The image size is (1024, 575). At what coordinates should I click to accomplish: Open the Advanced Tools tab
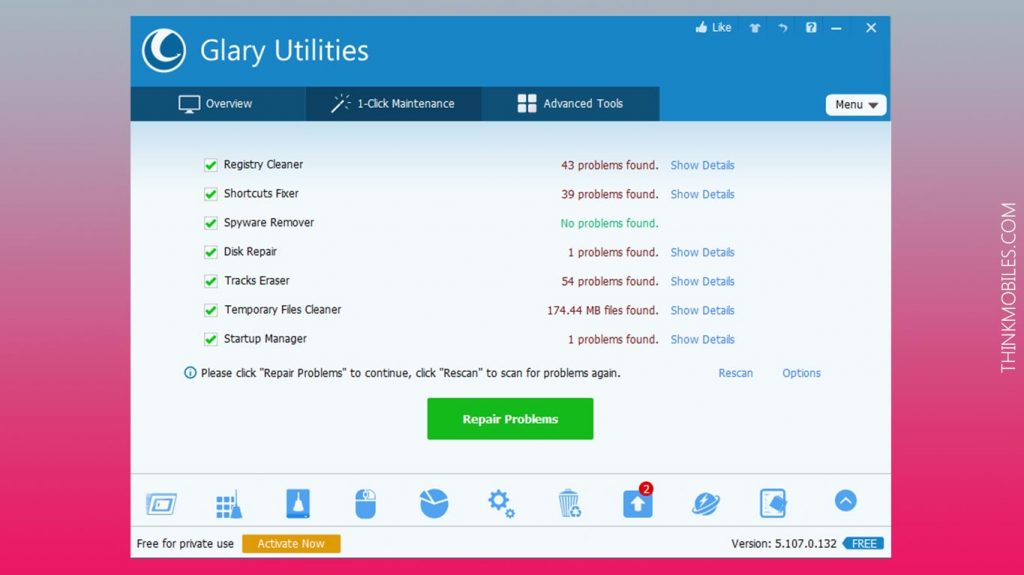(570, 104)
